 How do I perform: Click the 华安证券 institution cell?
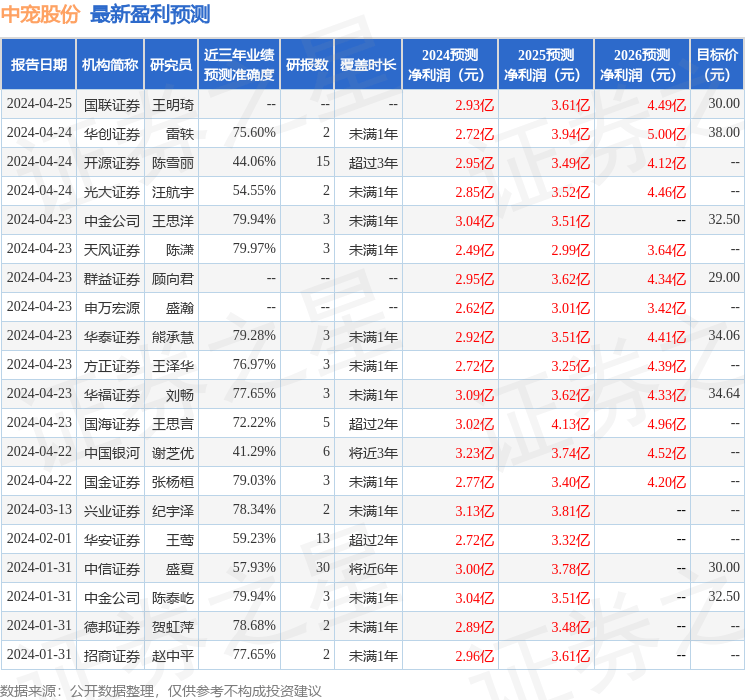click(x=112, y=540)
